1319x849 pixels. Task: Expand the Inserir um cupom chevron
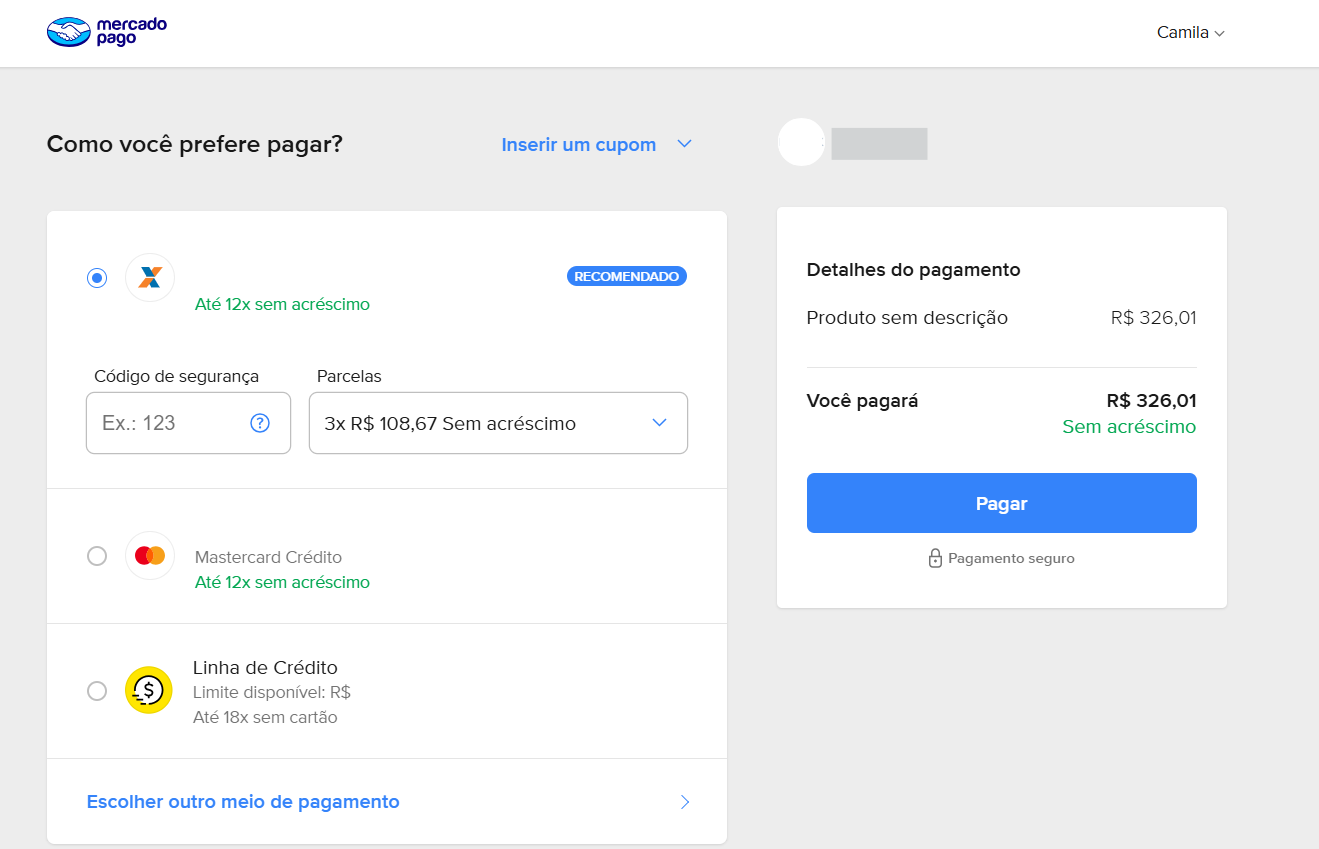(x=684, y=144)
